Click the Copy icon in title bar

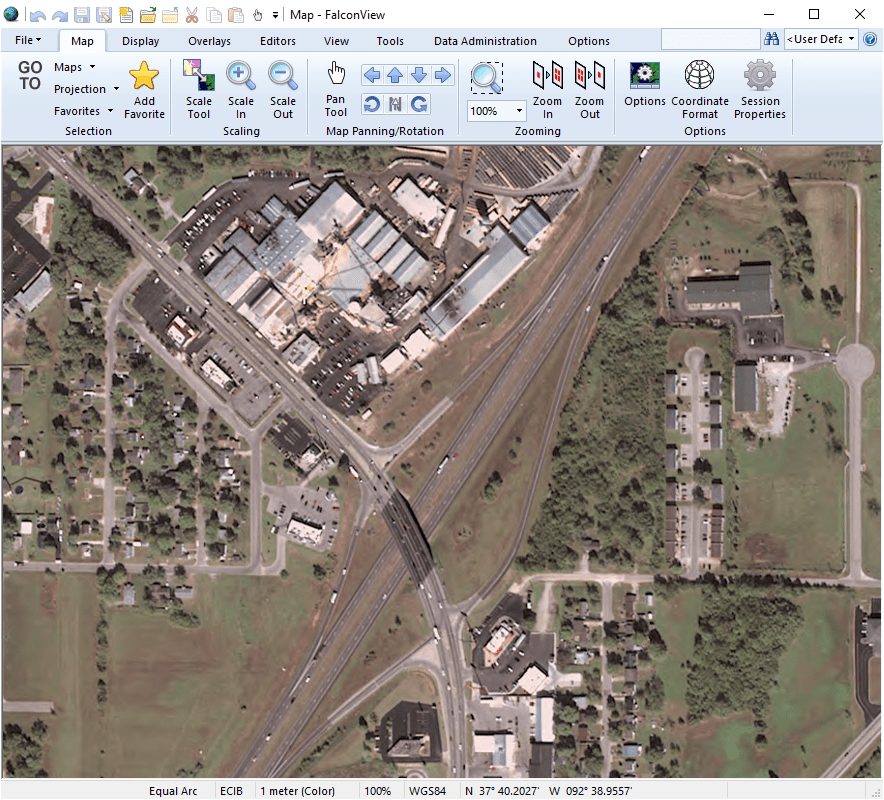(214, 15)
